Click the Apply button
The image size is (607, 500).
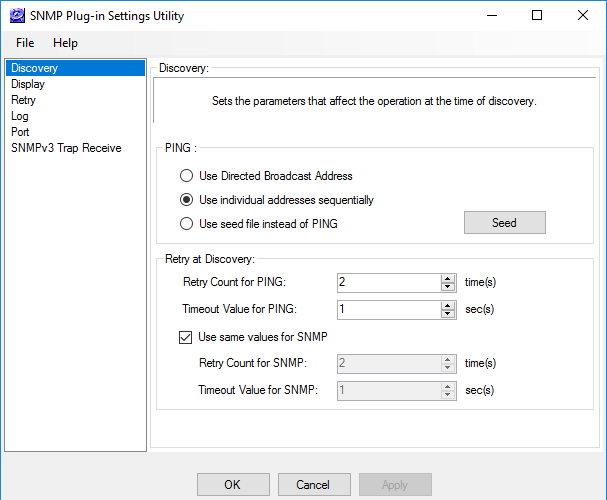(x=395, y=485)
